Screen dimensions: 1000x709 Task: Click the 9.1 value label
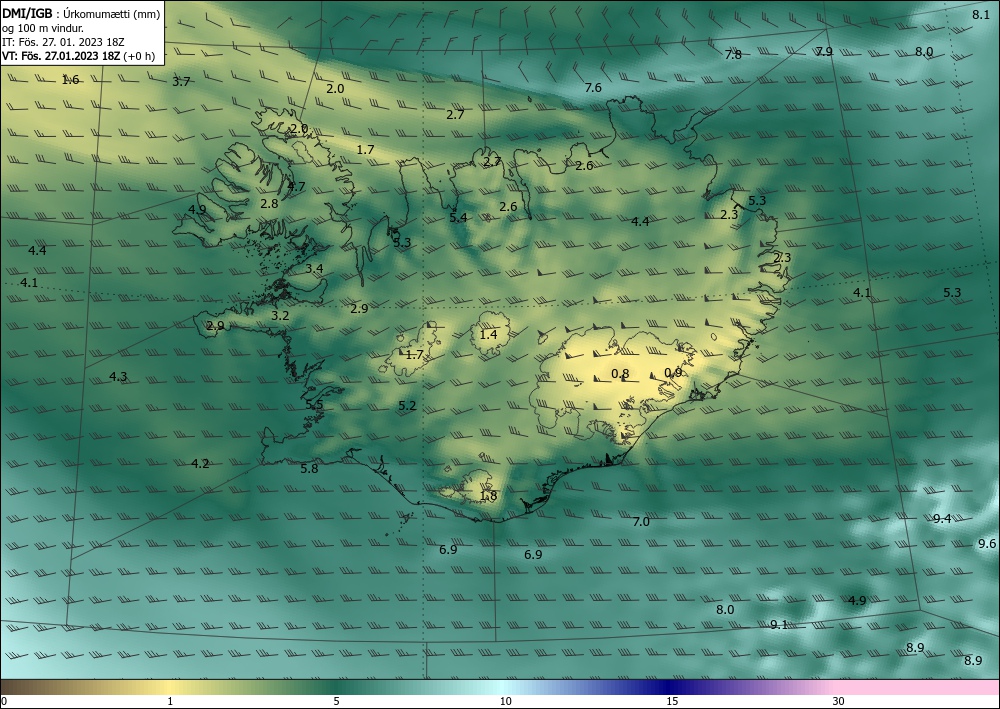(779, 625)
